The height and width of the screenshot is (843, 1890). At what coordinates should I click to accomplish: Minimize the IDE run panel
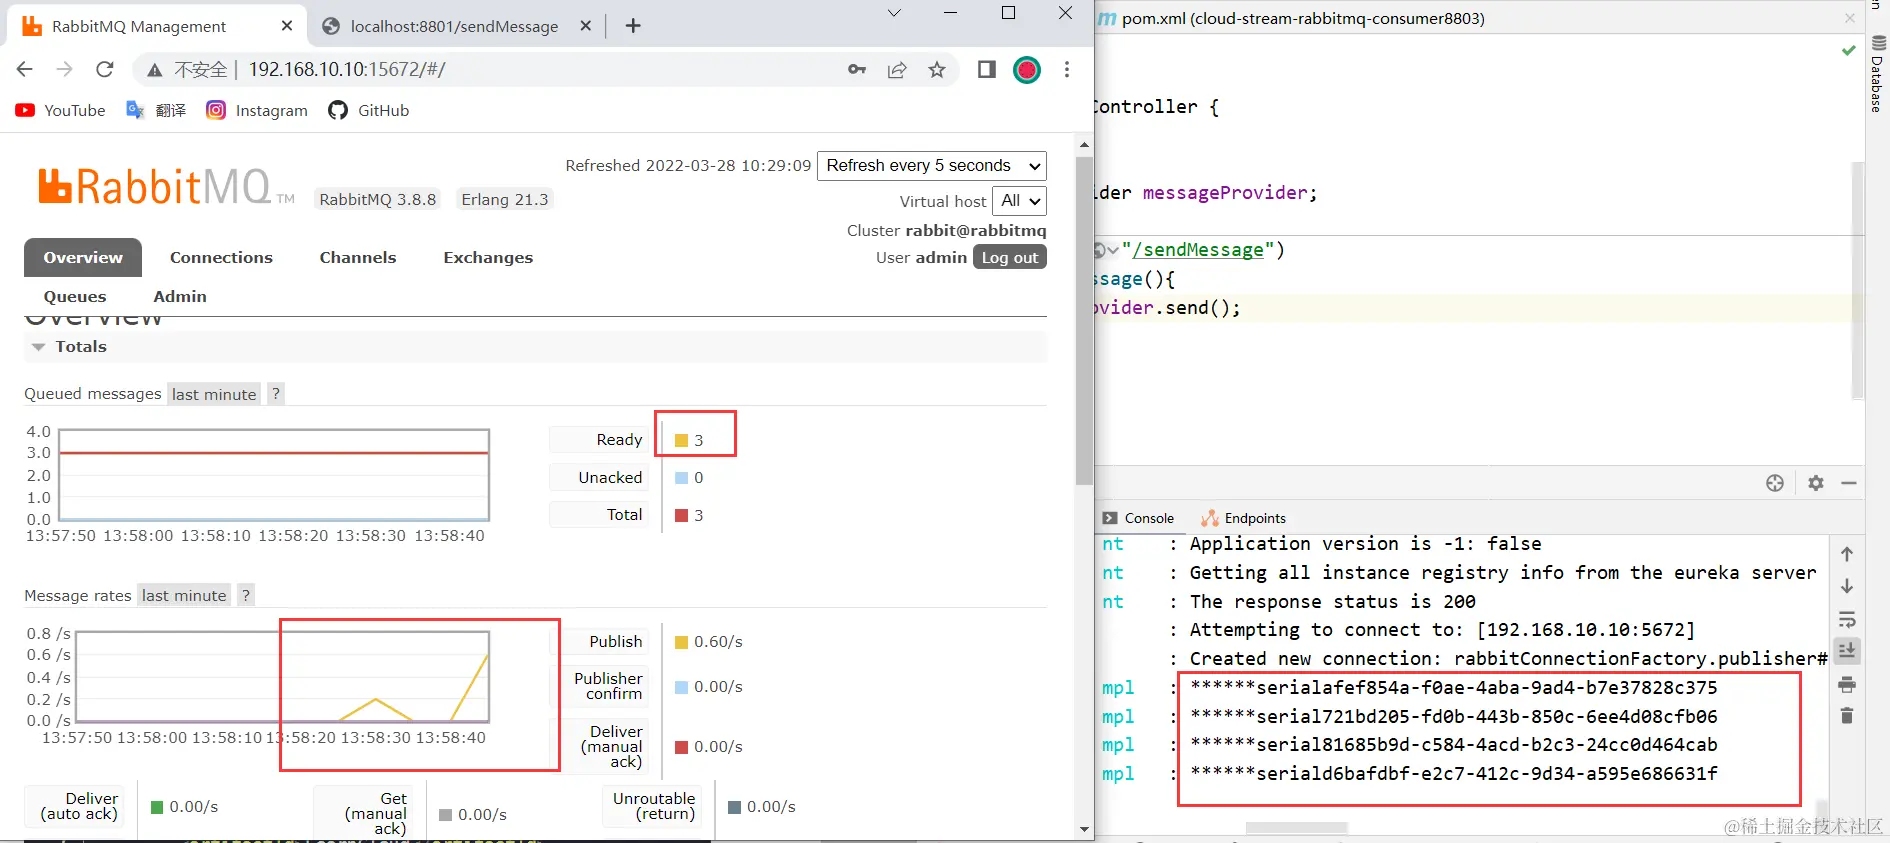pyautogui.click(x=1849, y=483)
